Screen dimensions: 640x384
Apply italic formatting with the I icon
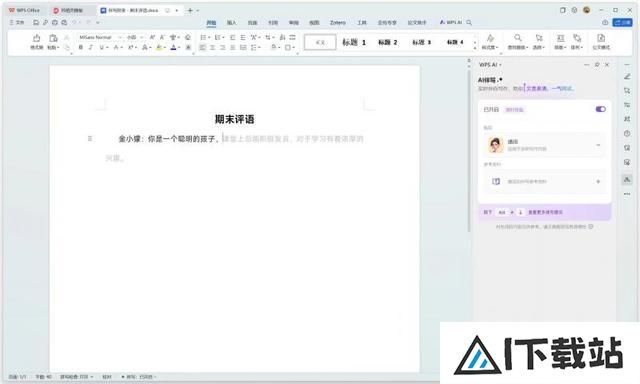click(91, 47)
